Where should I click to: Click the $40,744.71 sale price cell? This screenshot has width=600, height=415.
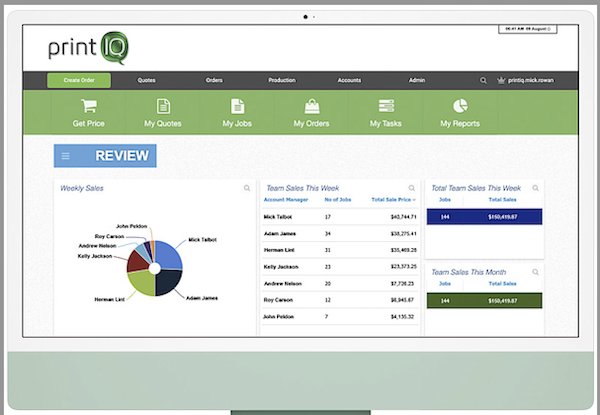click(x=404, y=217)
